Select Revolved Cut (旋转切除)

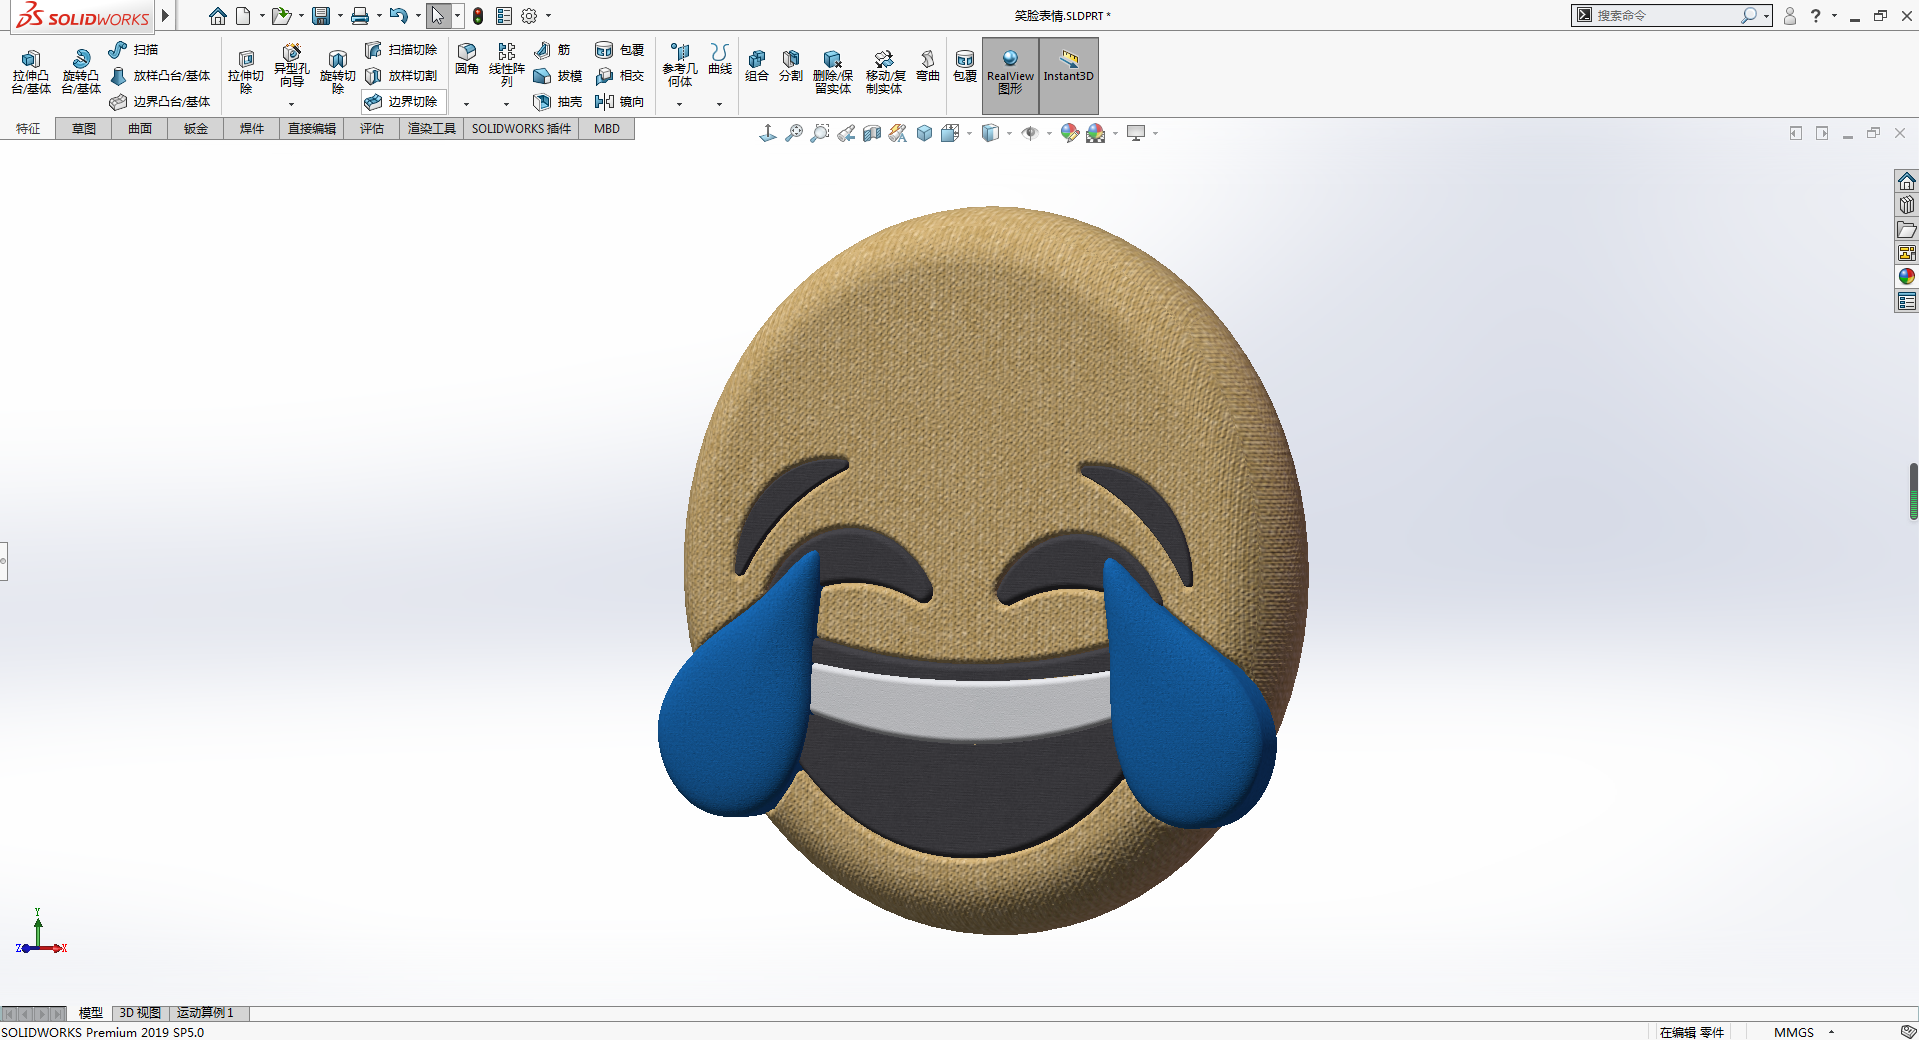coord(338,72)
